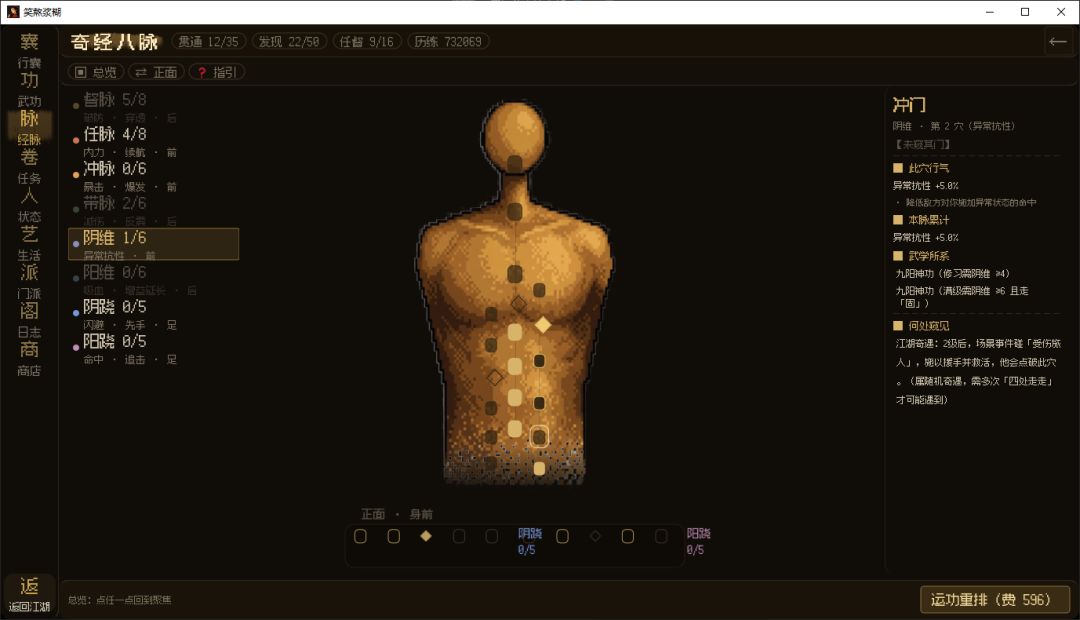Visit the 商店 shop from the sidebar

click(x=29, y=359)
